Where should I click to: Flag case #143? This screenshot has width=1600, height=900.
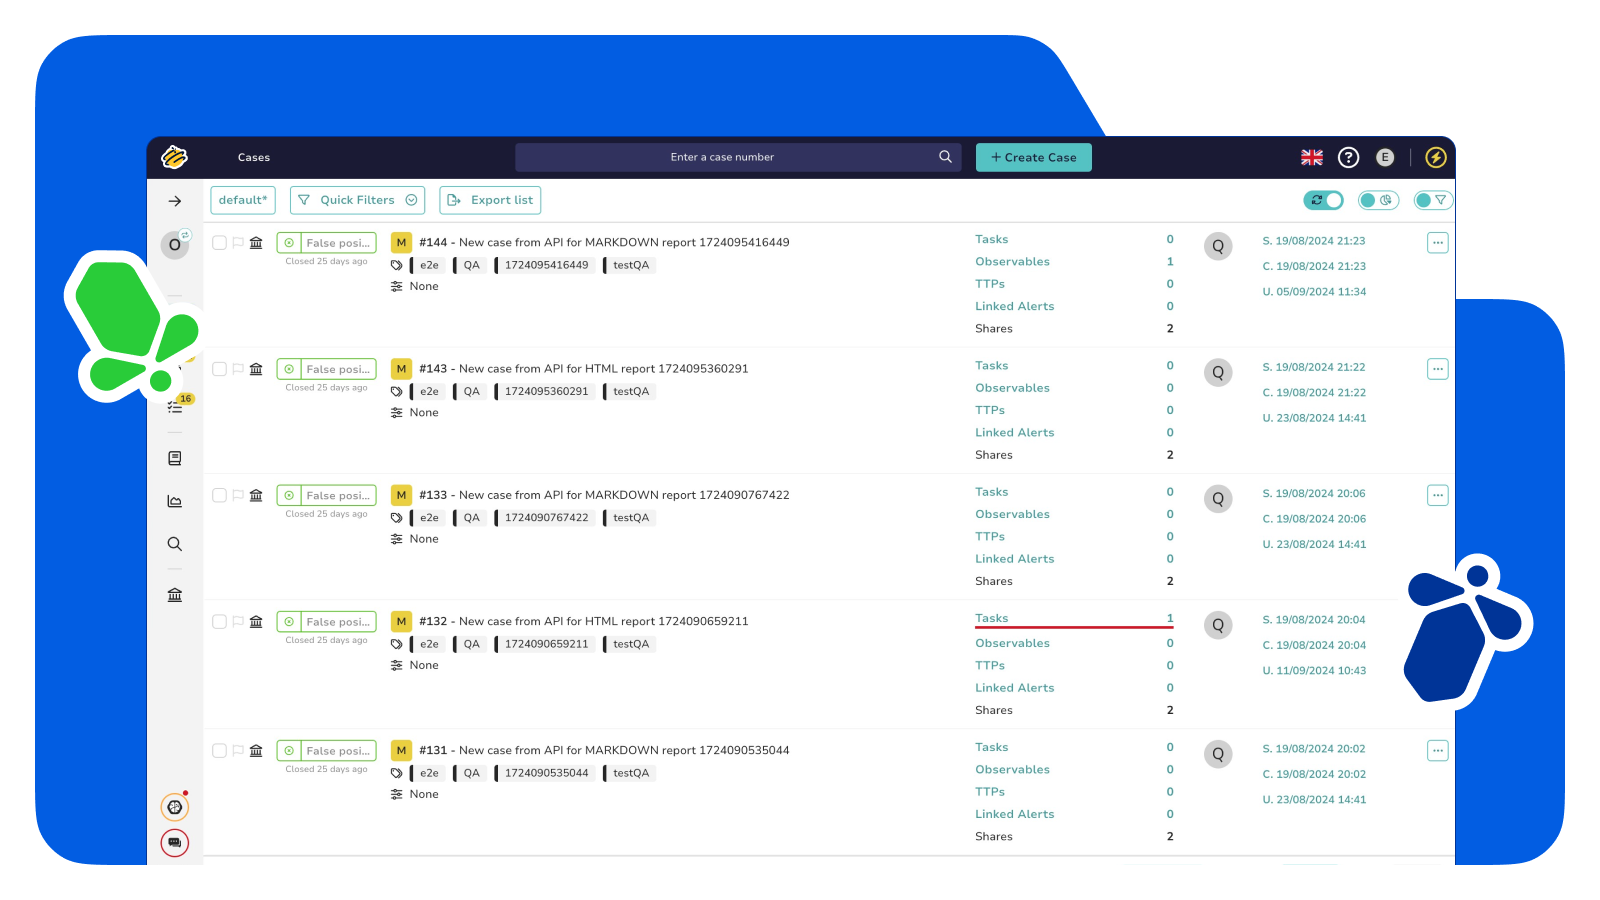tap(238, 369)
